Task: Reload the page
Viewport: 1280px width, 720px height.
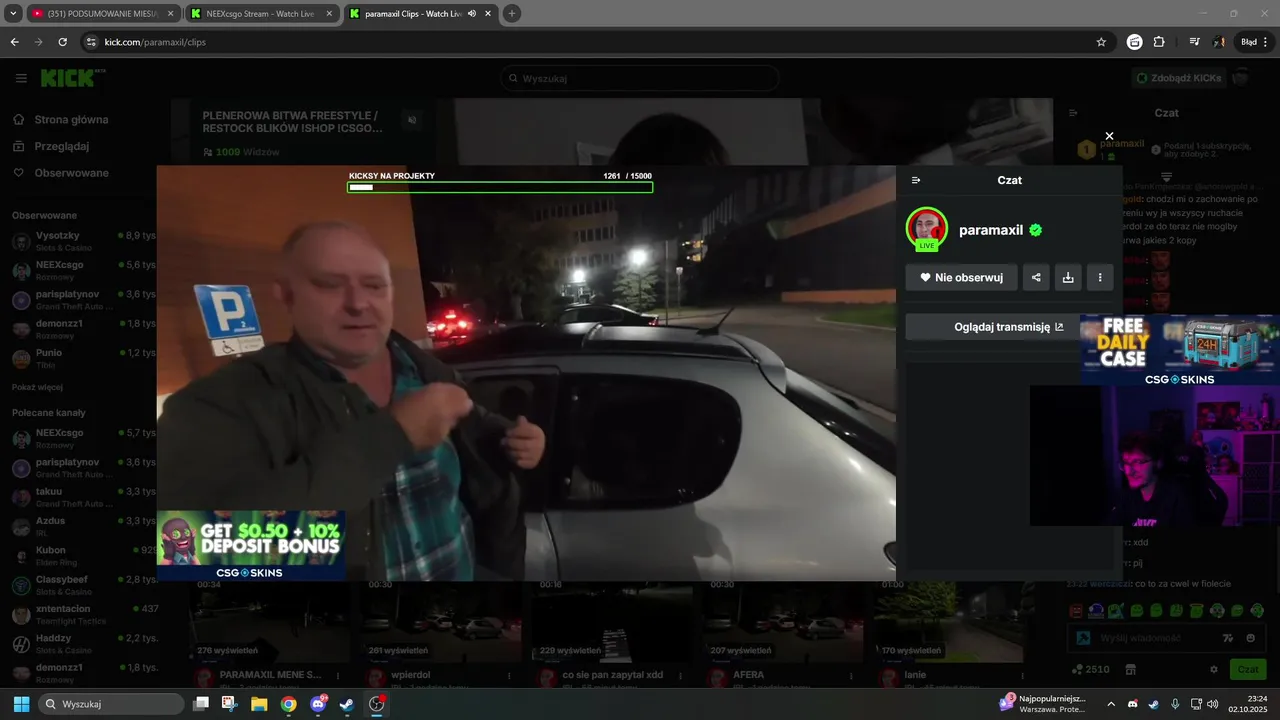Action: [x=62, y=42]
